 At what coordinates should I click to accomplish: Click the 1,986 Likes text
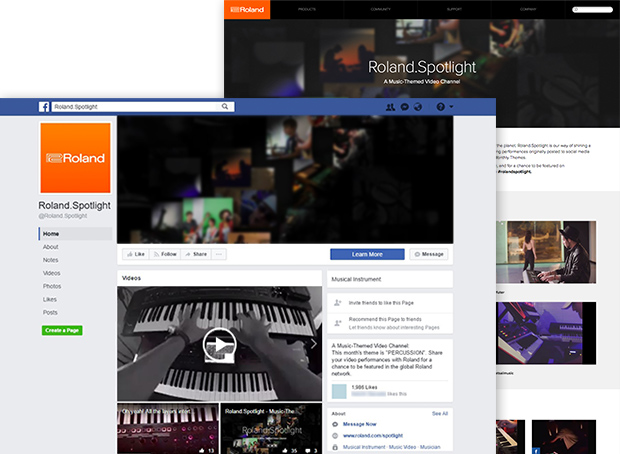tap(364, 387)
